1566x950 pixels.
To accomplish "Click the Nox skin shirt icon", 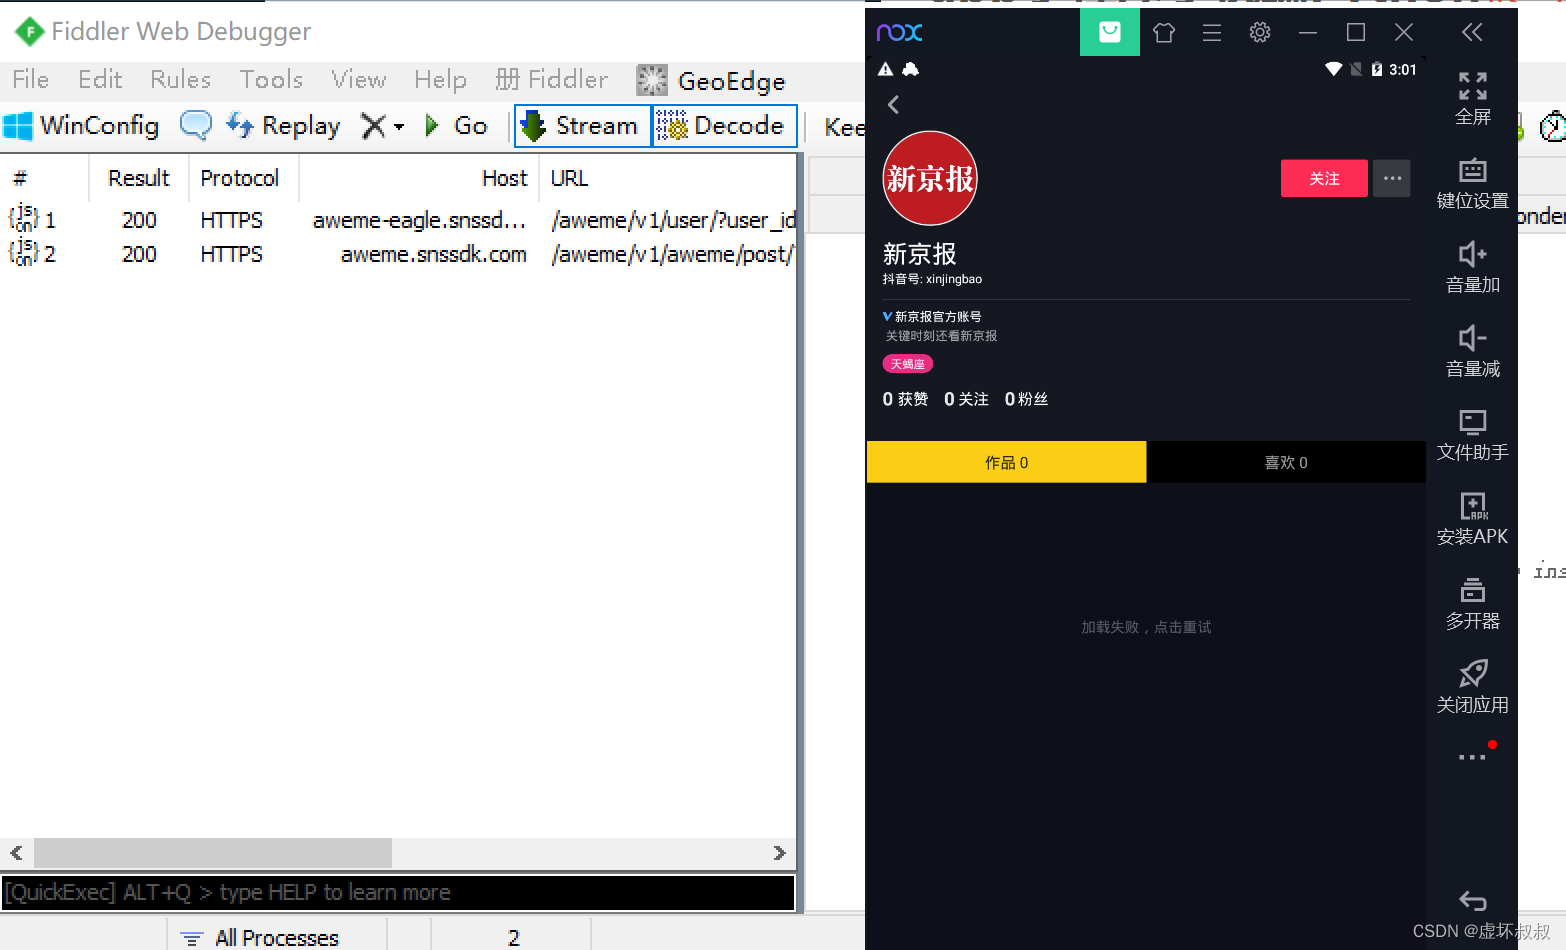I will [1164, 32].
